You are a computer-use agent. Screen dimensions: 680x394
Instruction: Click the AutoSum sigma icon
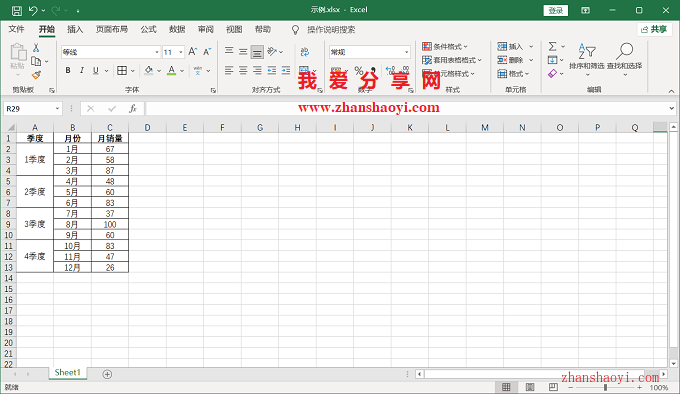(552, 46)
